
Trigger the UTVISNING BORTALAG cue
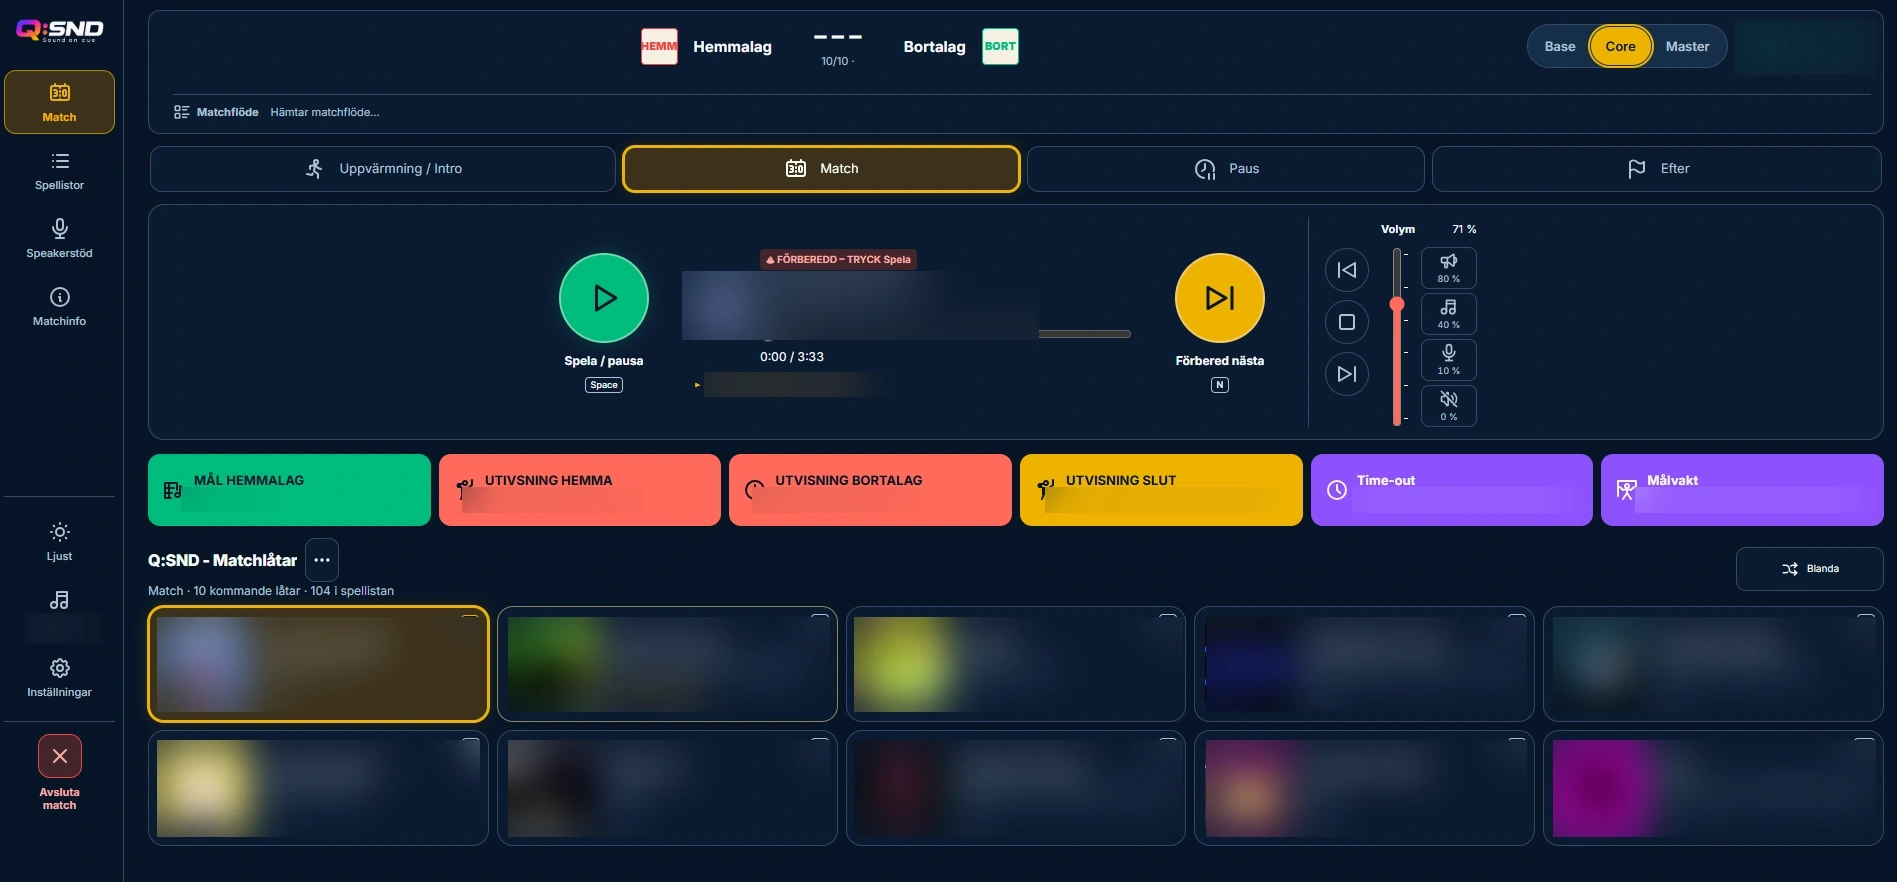(x=870, y=490)
